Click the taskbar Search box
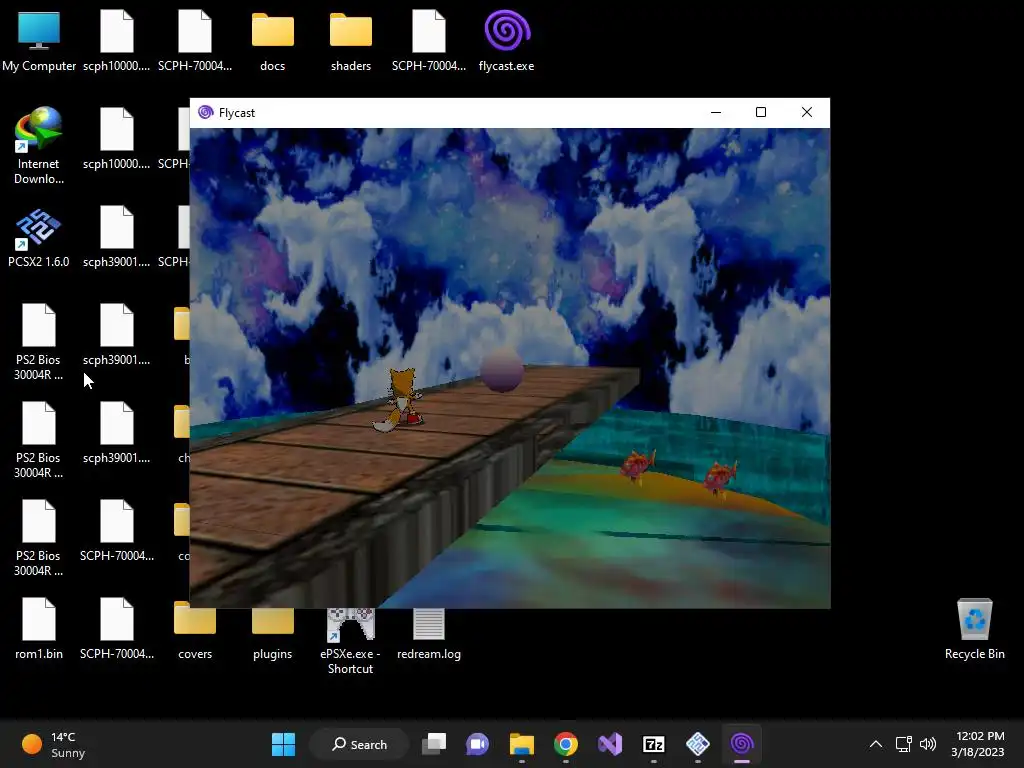This screenshot has width=1024, height=768. (x=359, y=744)
